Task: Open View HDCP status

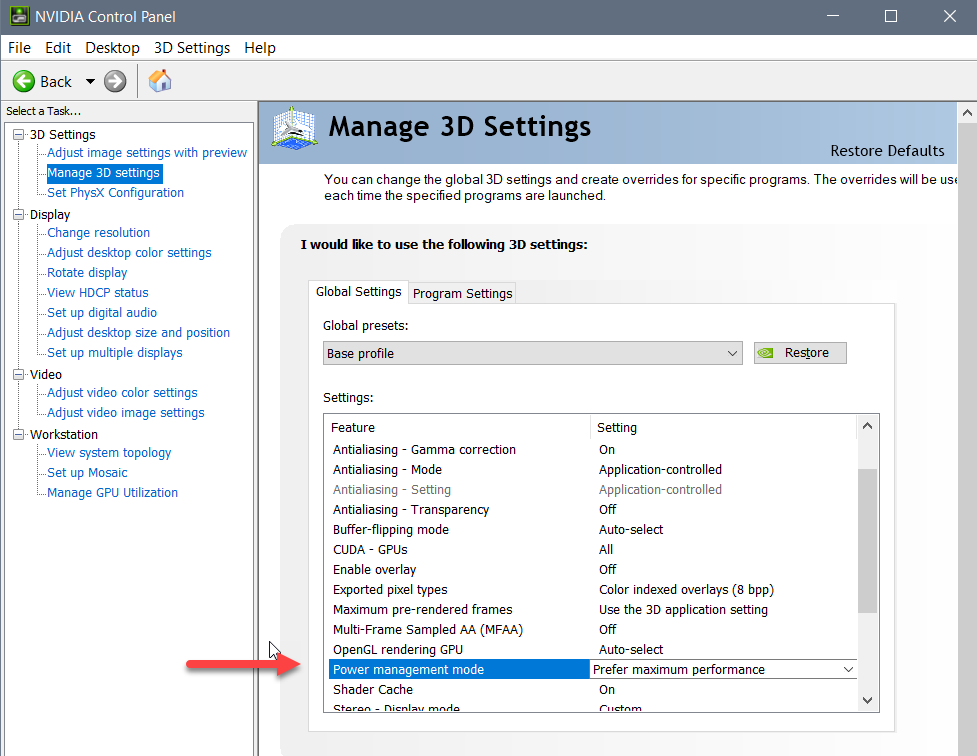Action: pos(98,292)
